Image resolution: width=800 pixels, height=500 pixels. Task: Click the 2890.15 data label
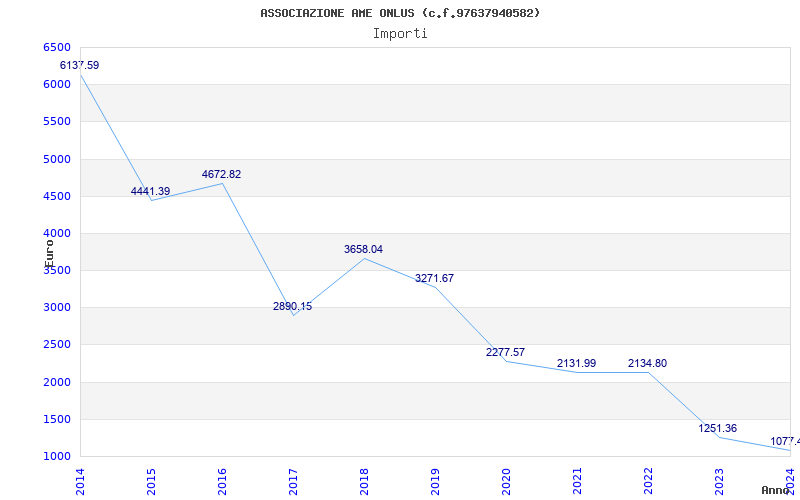pyautogui.click(x=292, y=307)
